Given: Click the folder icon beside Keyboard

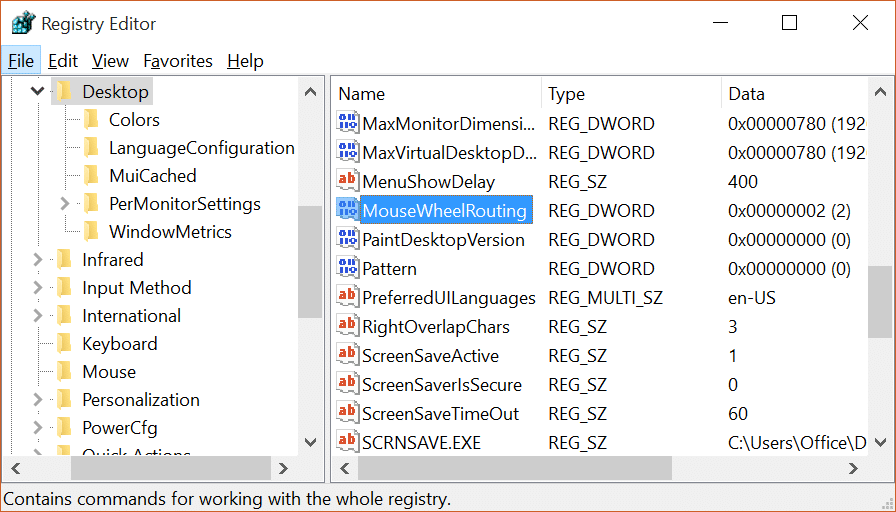Looking at the screenshot, I should point(65,344).
